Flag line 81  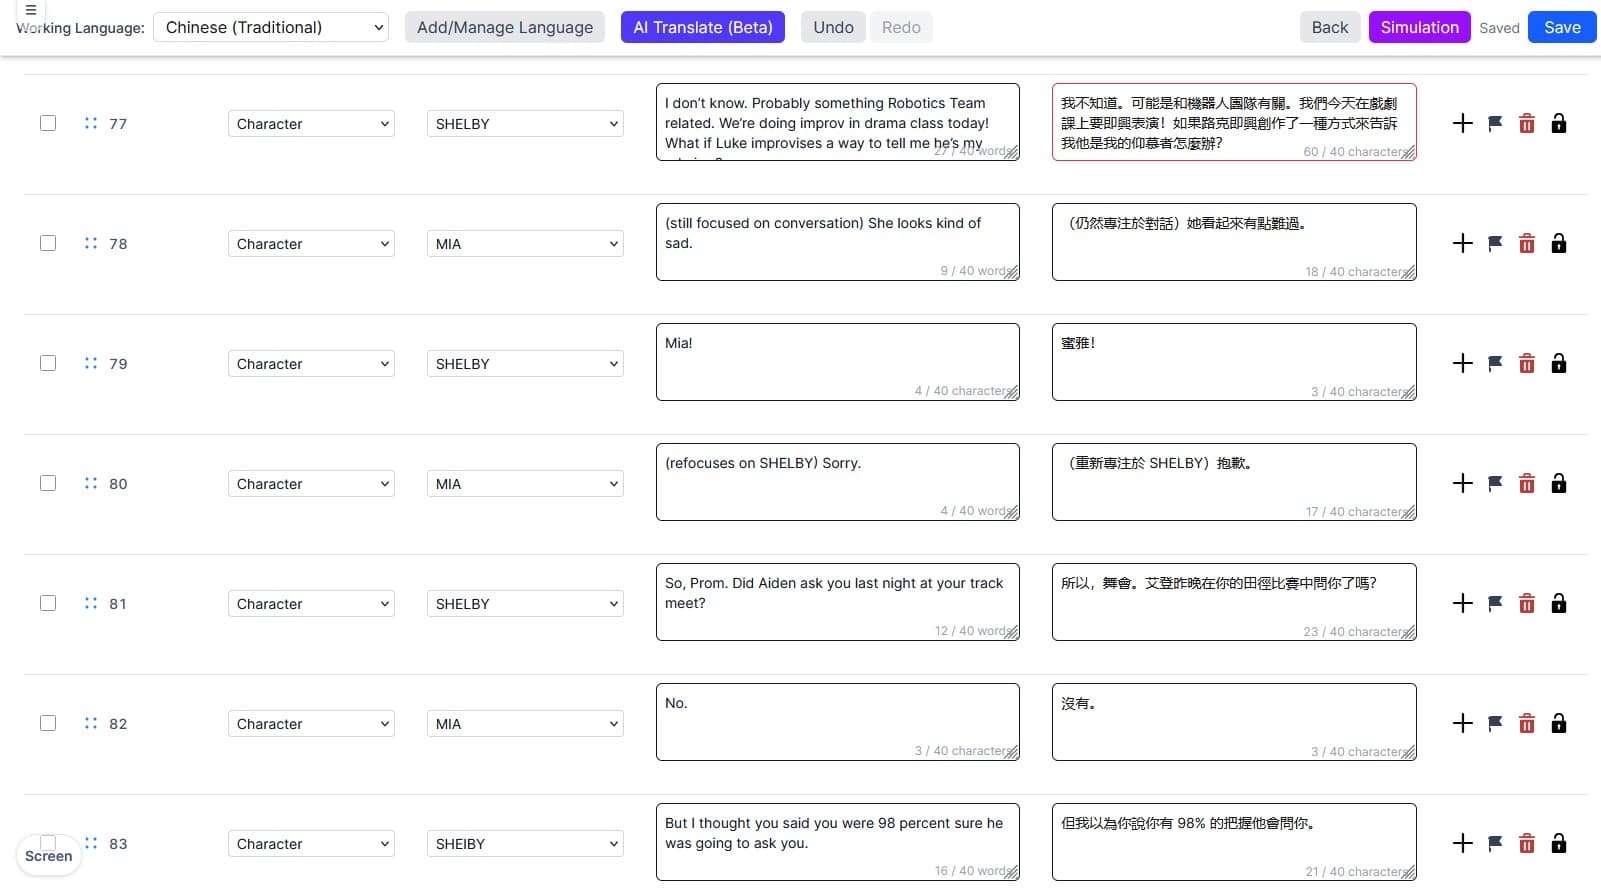[1495, 603]
